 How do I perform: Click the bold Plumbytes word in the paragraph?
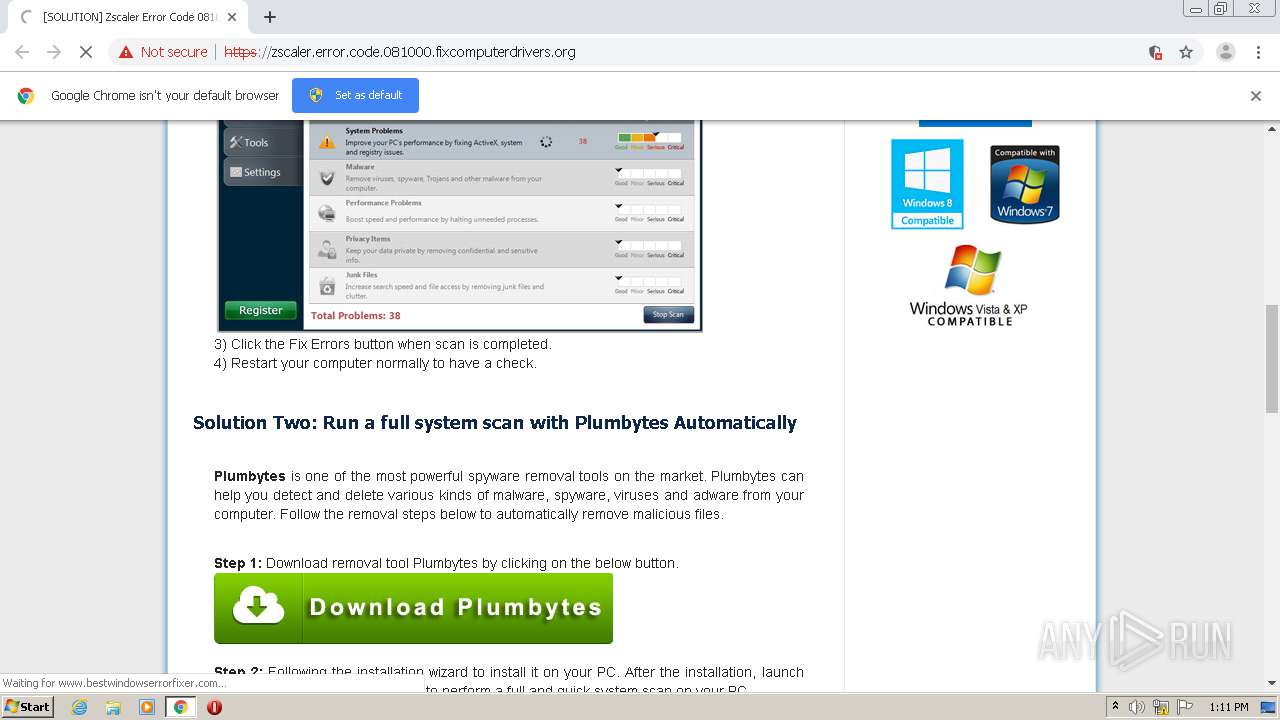(x=250, y=476)
